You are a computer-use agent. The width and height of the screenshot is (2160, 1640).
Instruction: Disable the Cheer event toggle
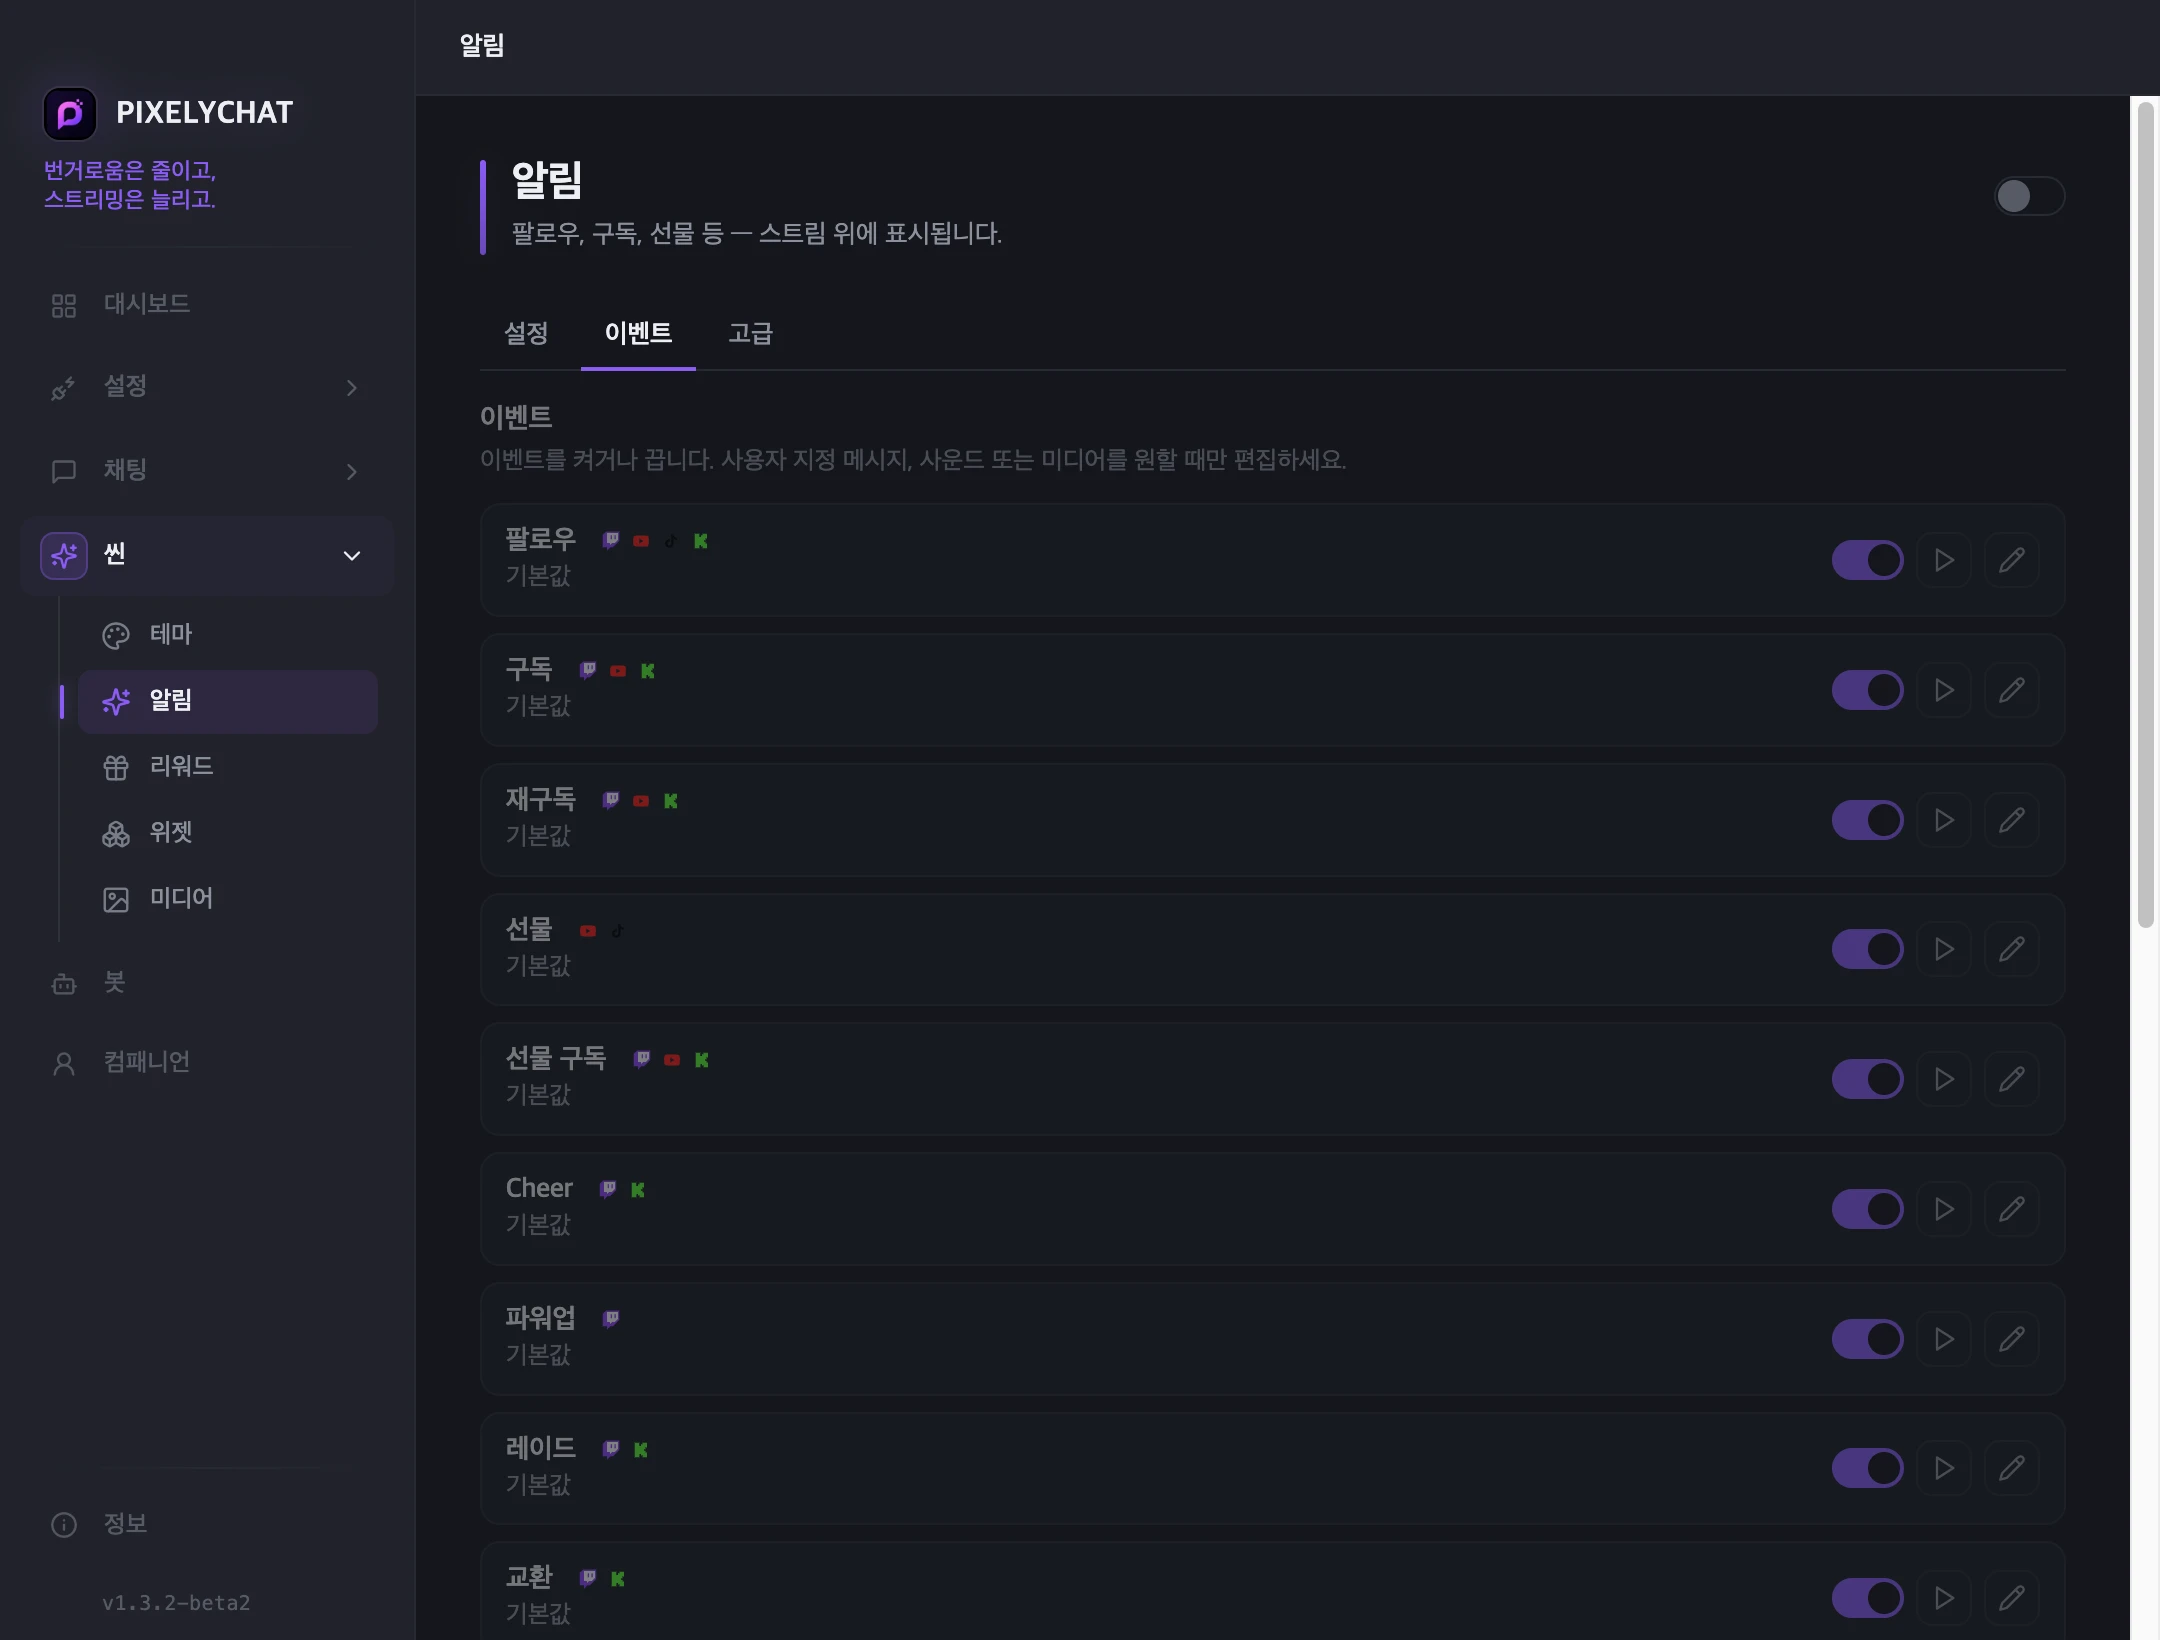1868,1209
